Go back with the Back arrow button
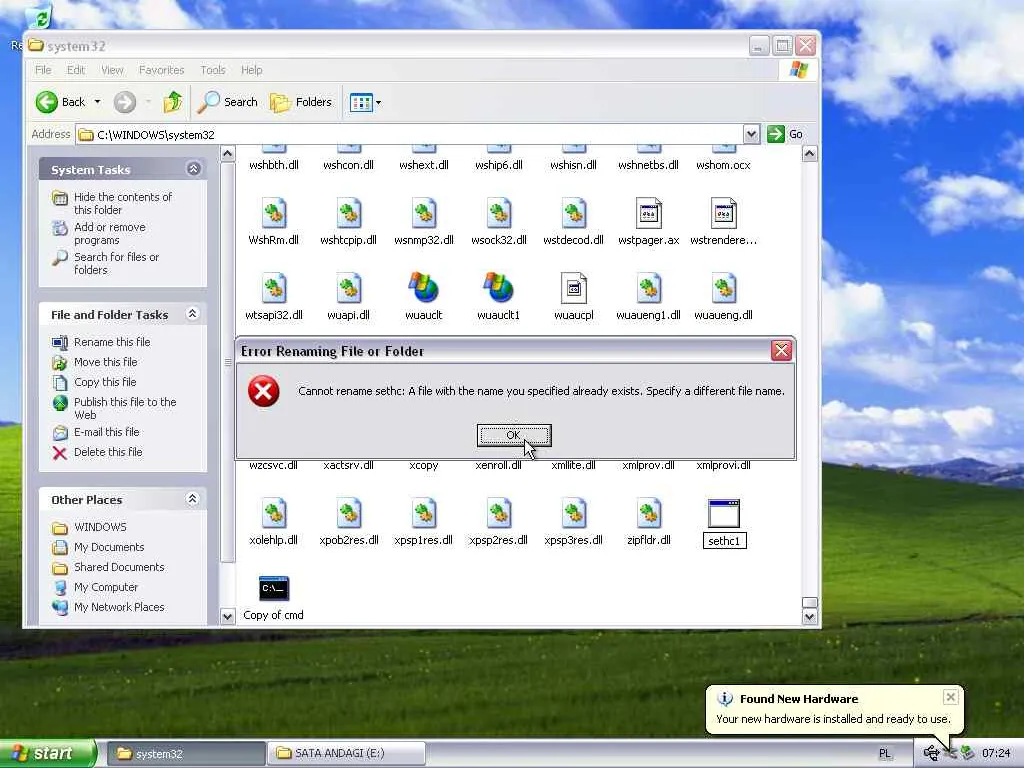The image size is (1024, 768). 60,102
